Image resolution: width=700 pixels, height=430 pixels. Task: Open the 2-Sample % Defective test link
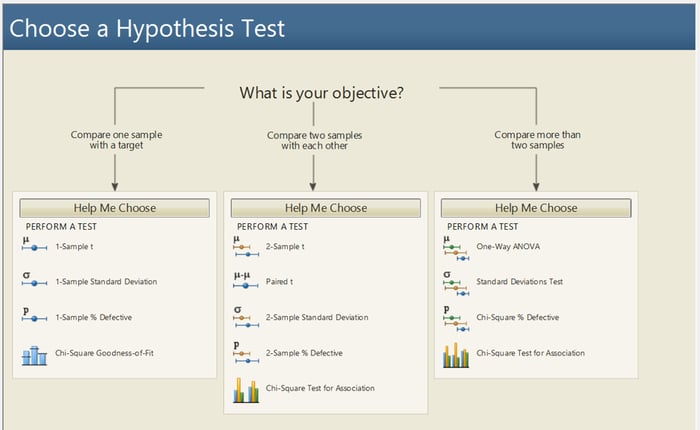tap(304, 353)
